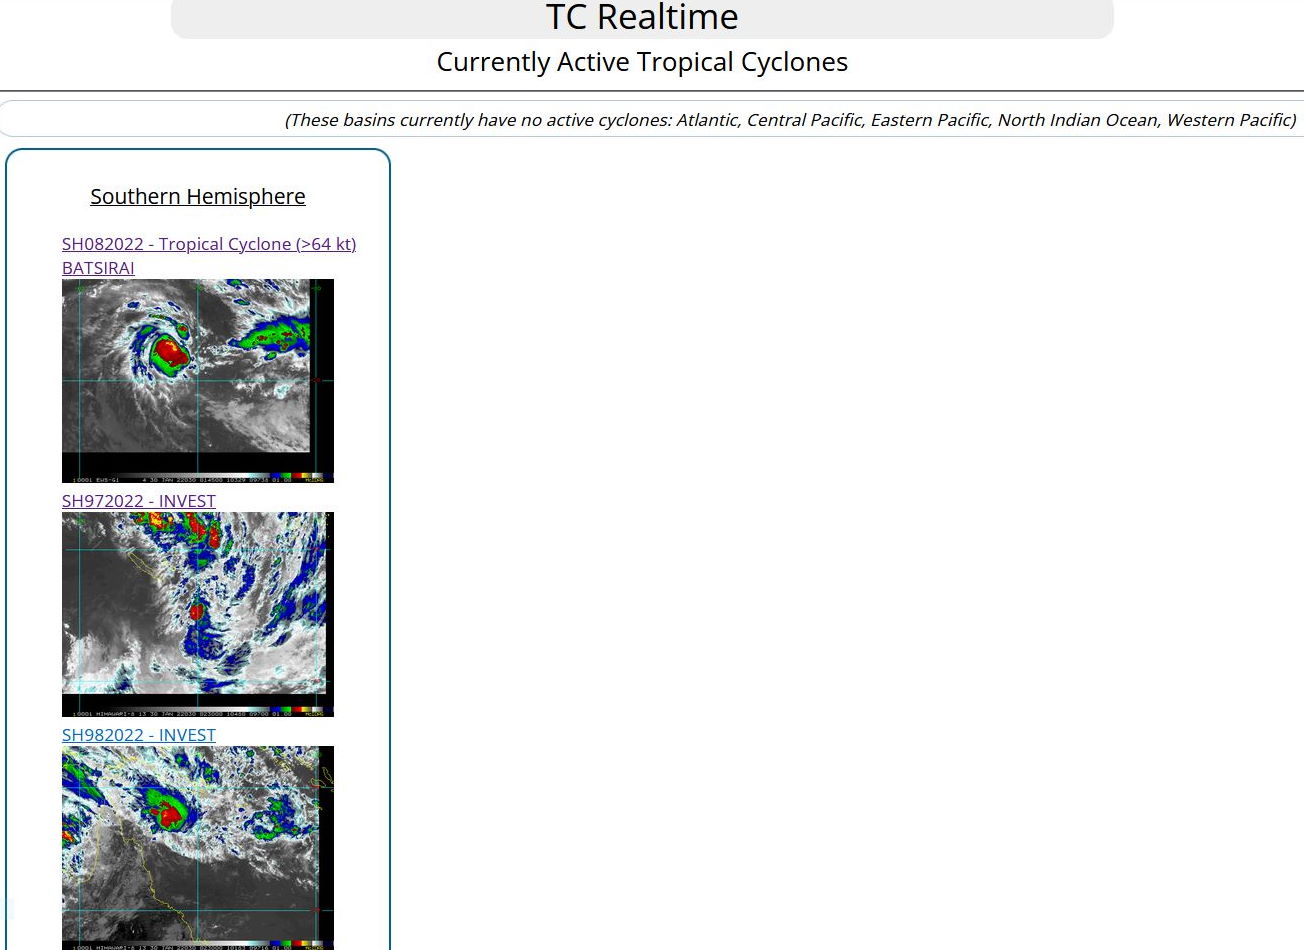Click the TC Realtime title banner
This screenshot has width=1304, height=950.
click(642, 18)
